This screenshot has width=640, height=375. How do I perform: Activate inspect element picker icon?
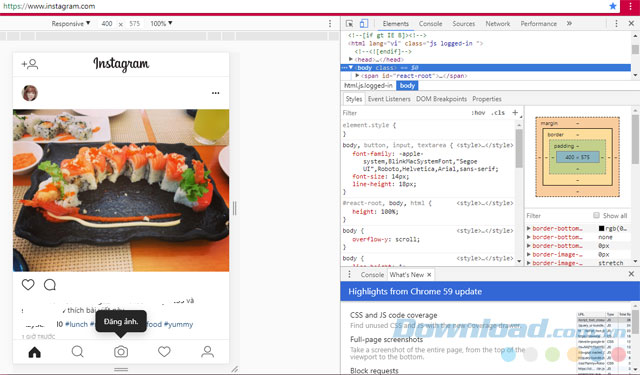tap(349, 24)
